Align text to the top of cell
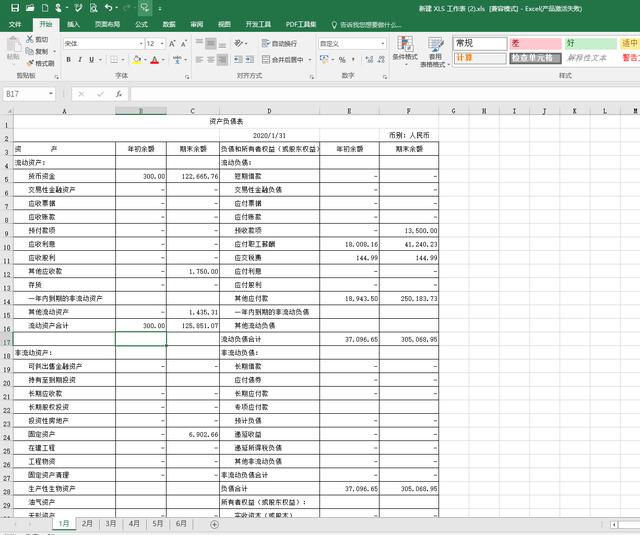The image size is (640, 535). click(x=199, y=42)
